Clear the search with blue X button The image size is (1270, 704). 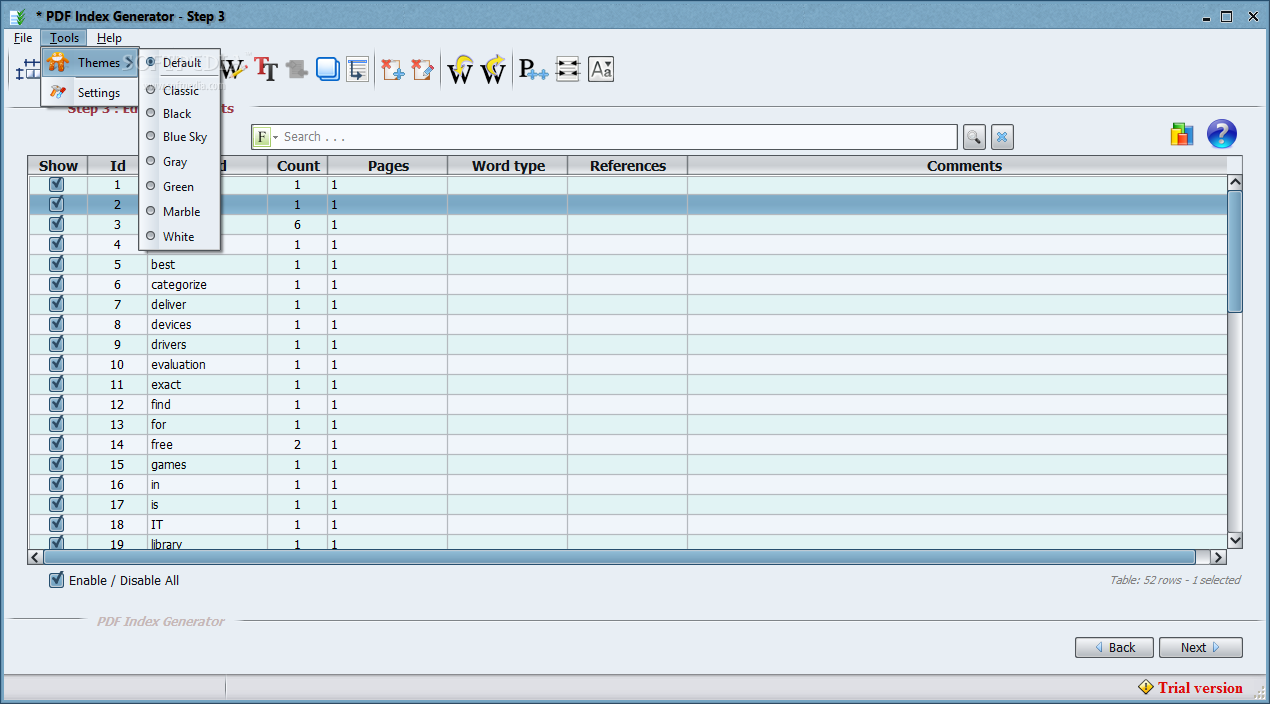coord(1003,137)
